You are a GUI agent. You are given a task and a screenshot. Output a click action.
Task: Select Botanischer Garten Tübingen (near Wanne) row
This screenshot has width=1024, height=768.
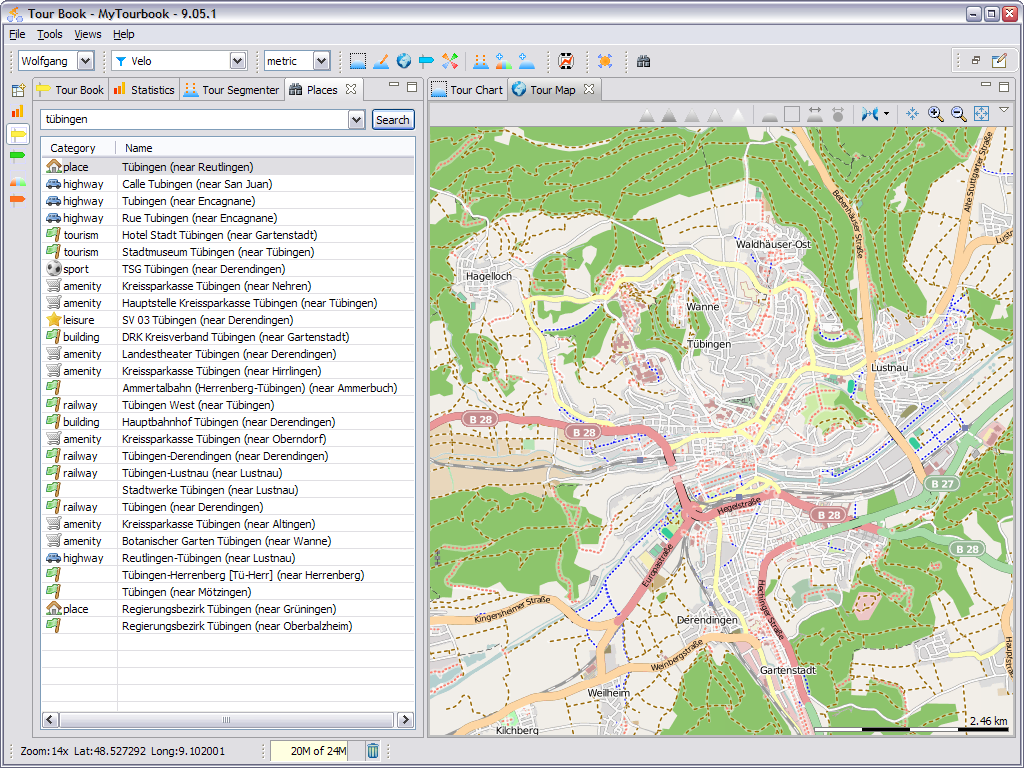pyautogui.click(x=228, y=541)
